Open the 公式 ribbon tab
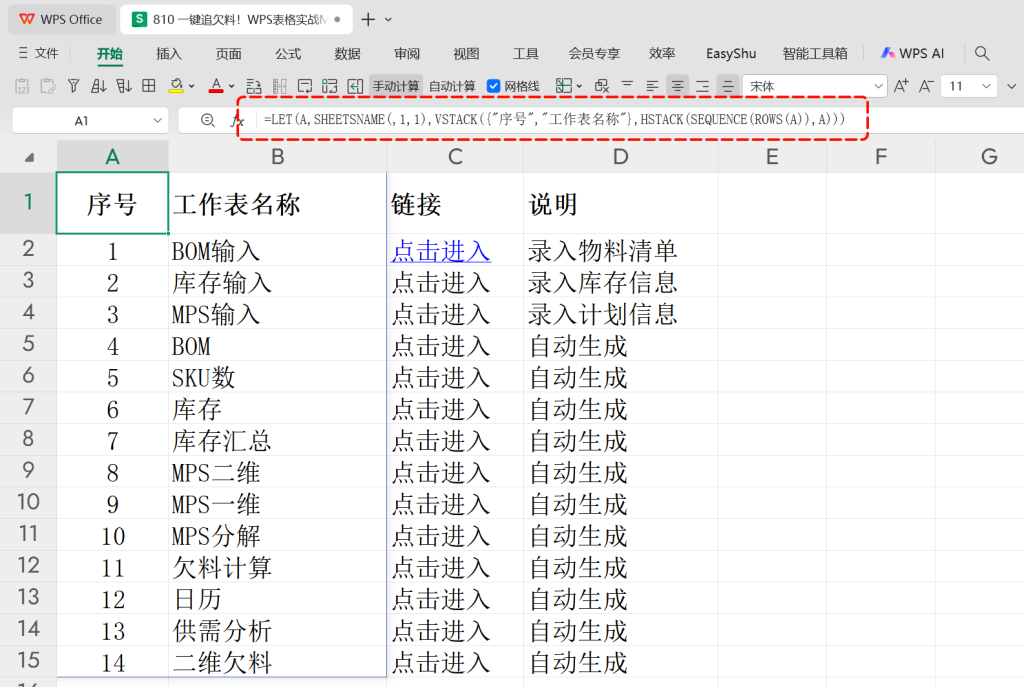 point(288,54)
